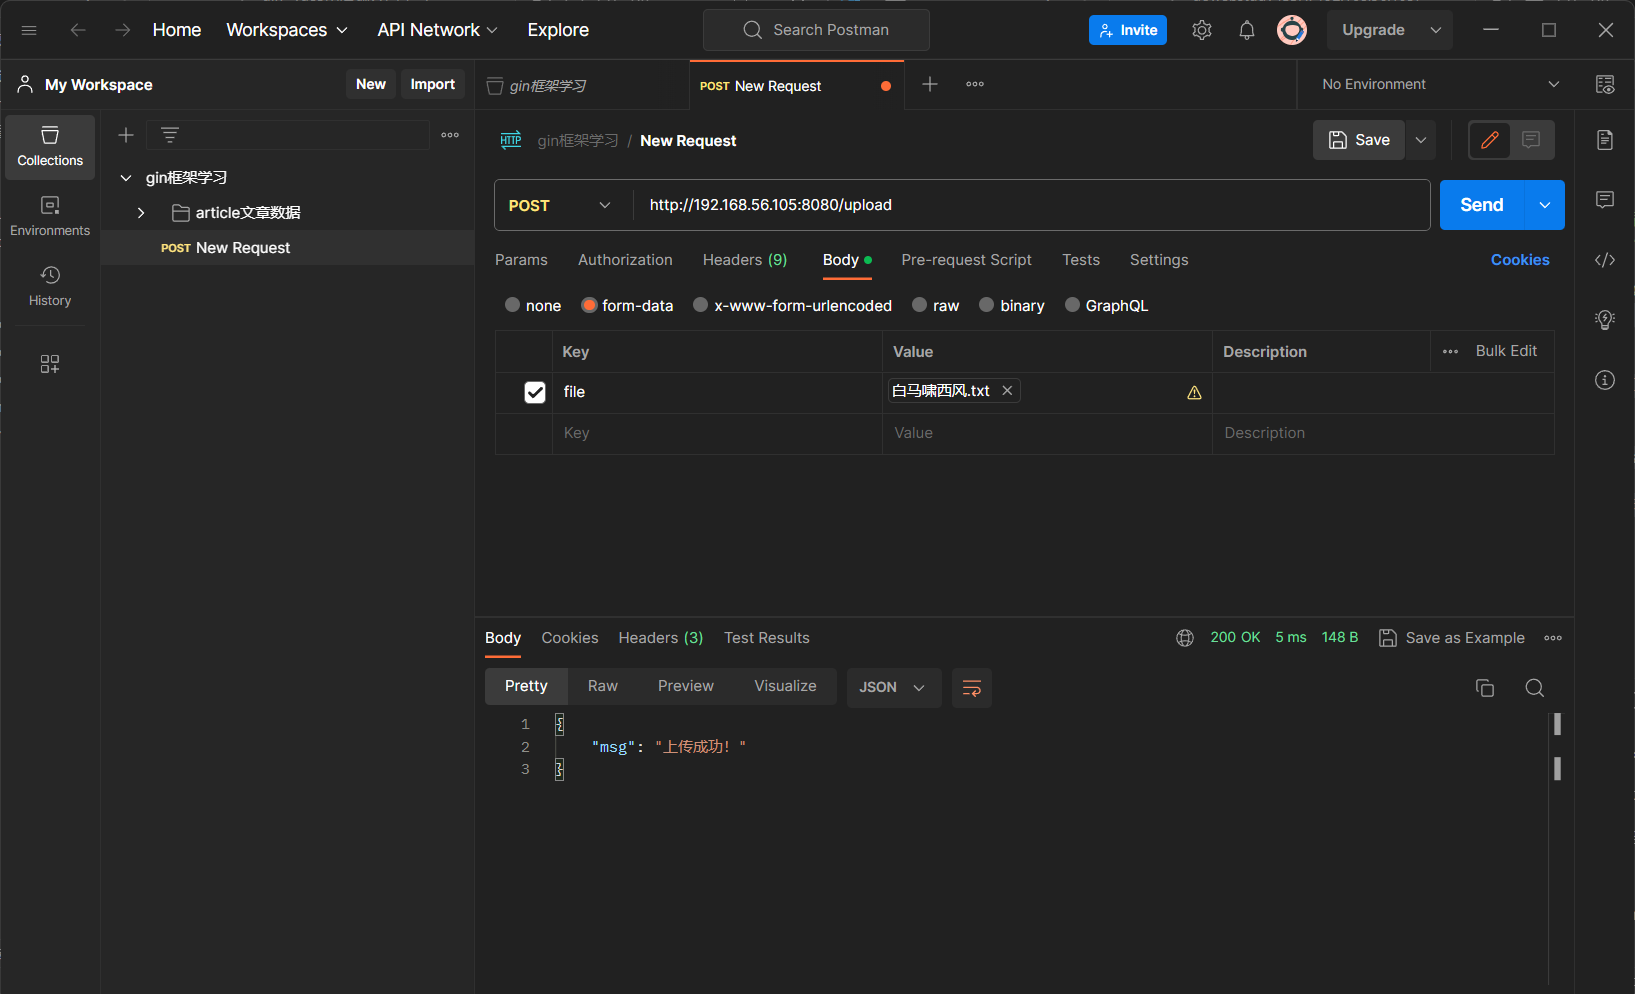Open user avatar profile
The height and width of the screenshot is (994, 1635).
(1292, 30)
